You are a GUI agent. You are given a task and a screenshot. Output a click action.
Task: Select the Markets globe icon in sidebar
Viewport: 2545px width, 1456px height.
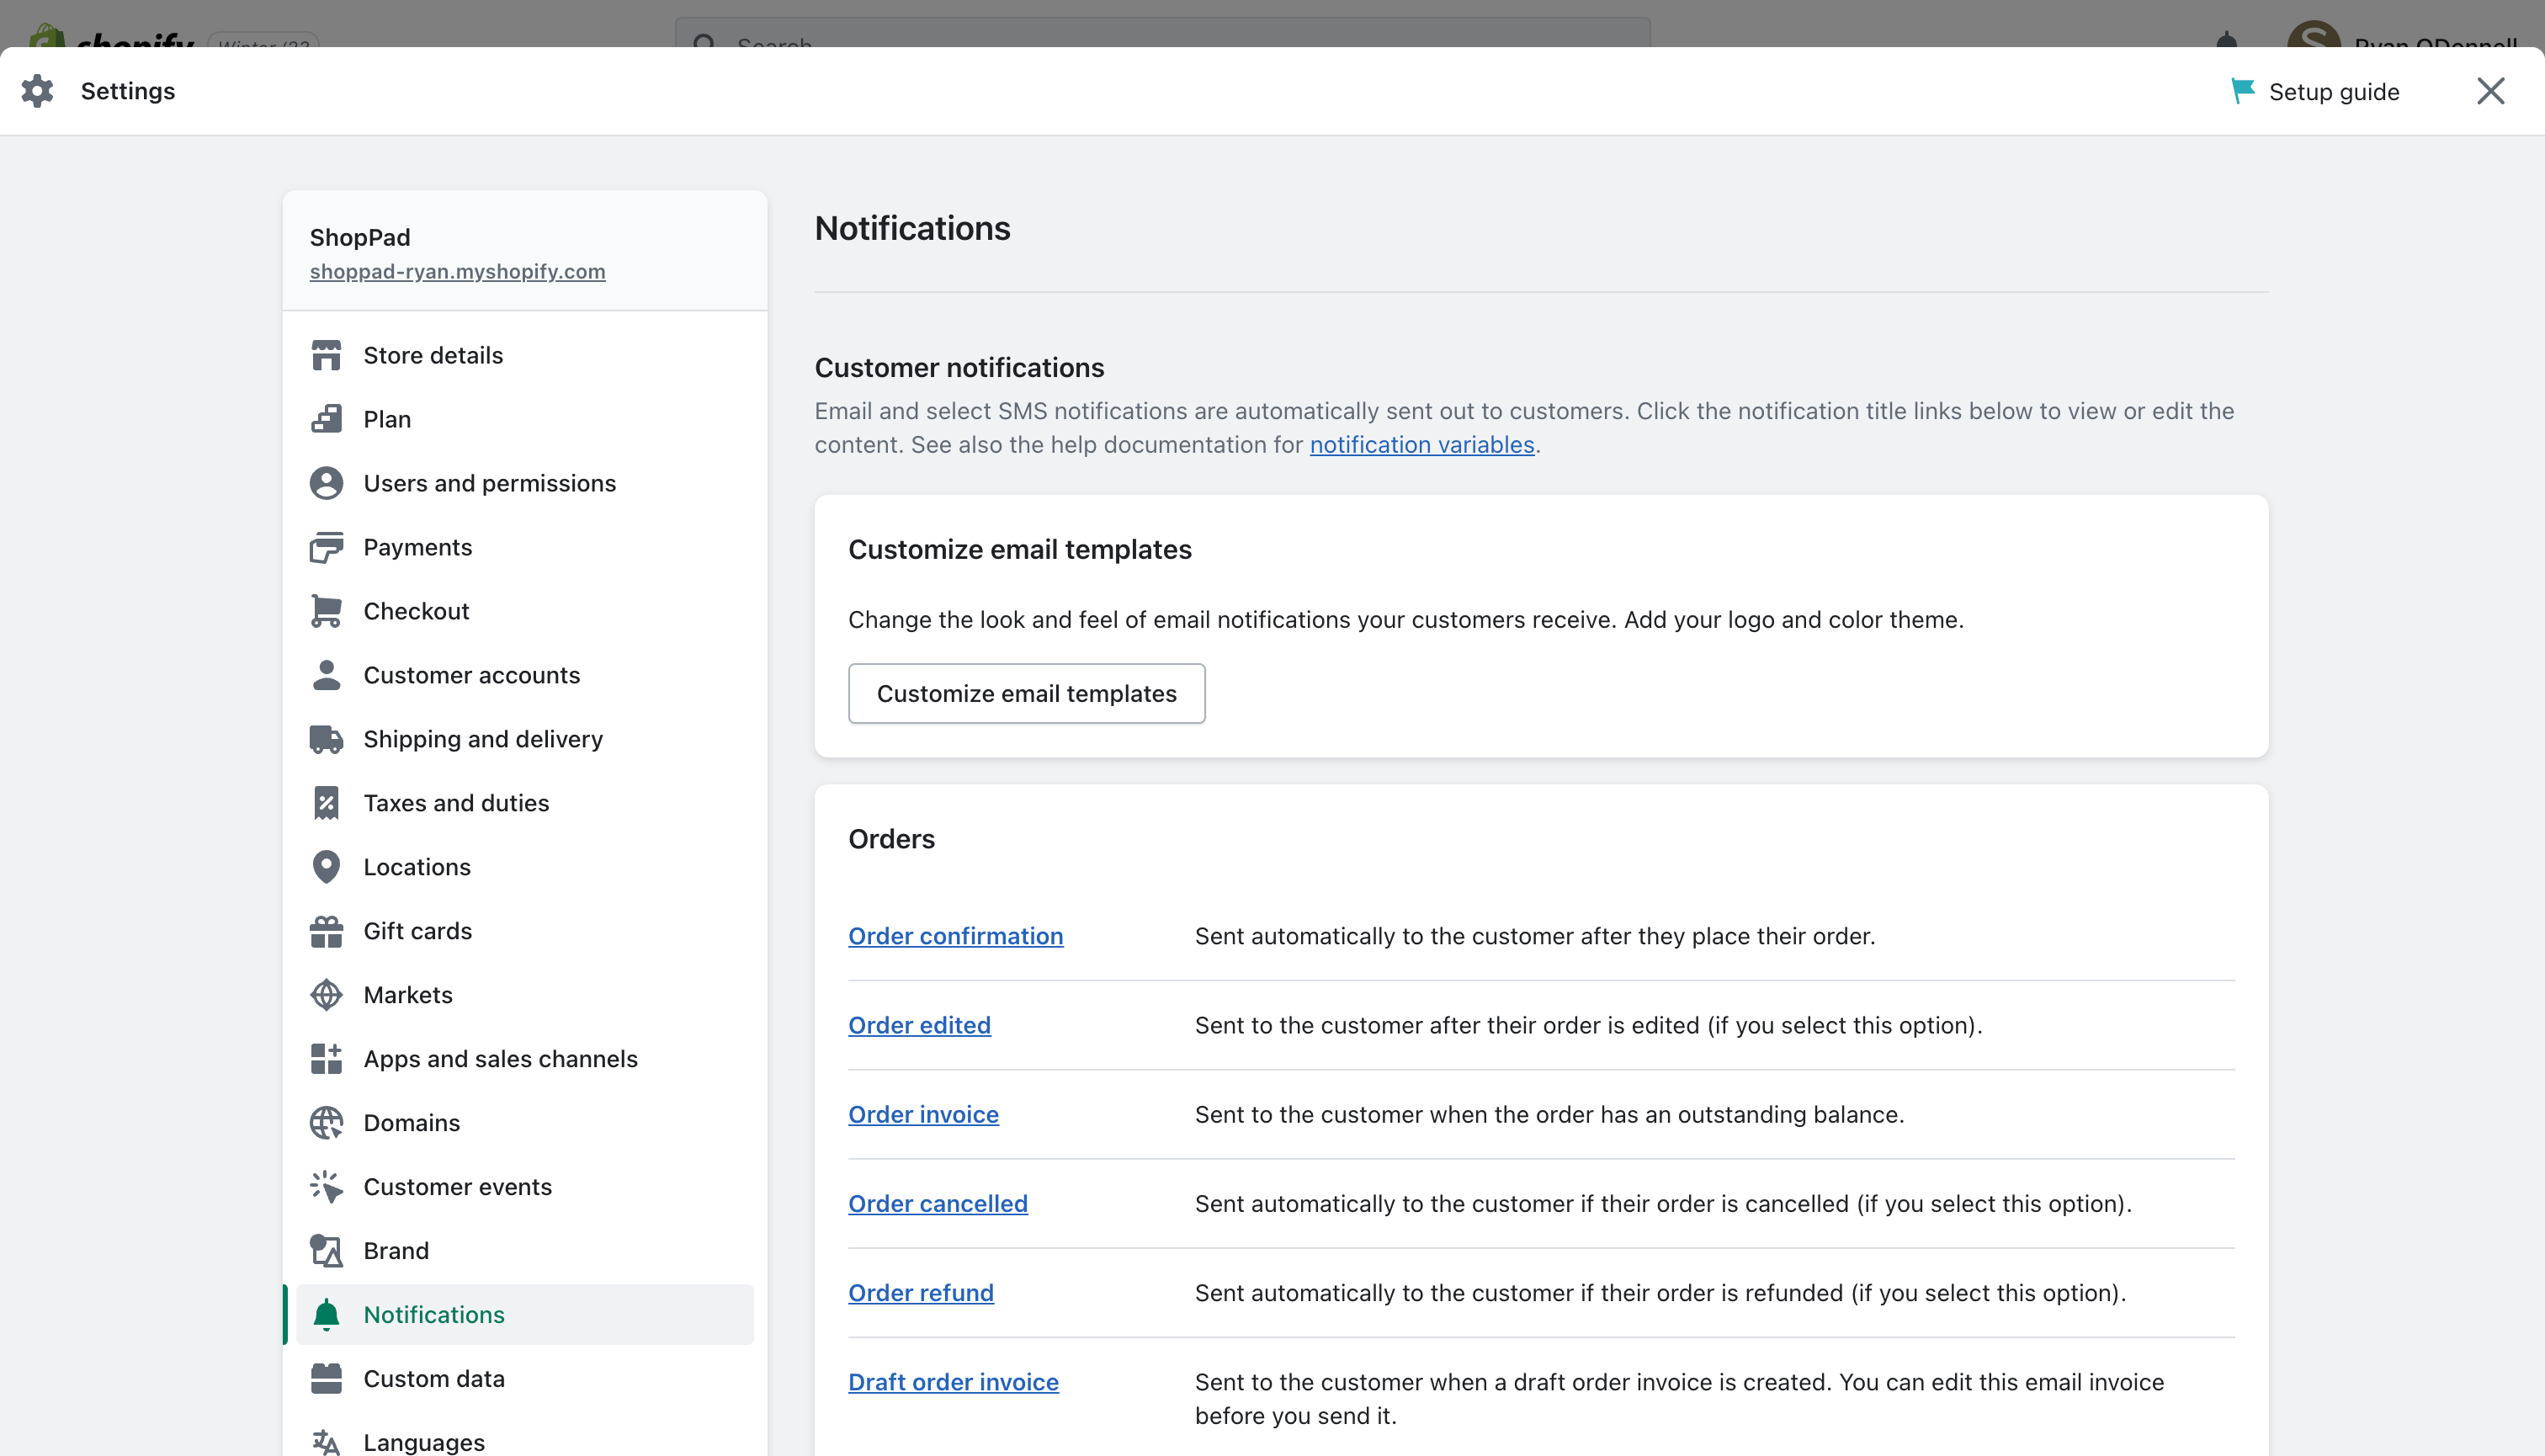pos(325,995)
